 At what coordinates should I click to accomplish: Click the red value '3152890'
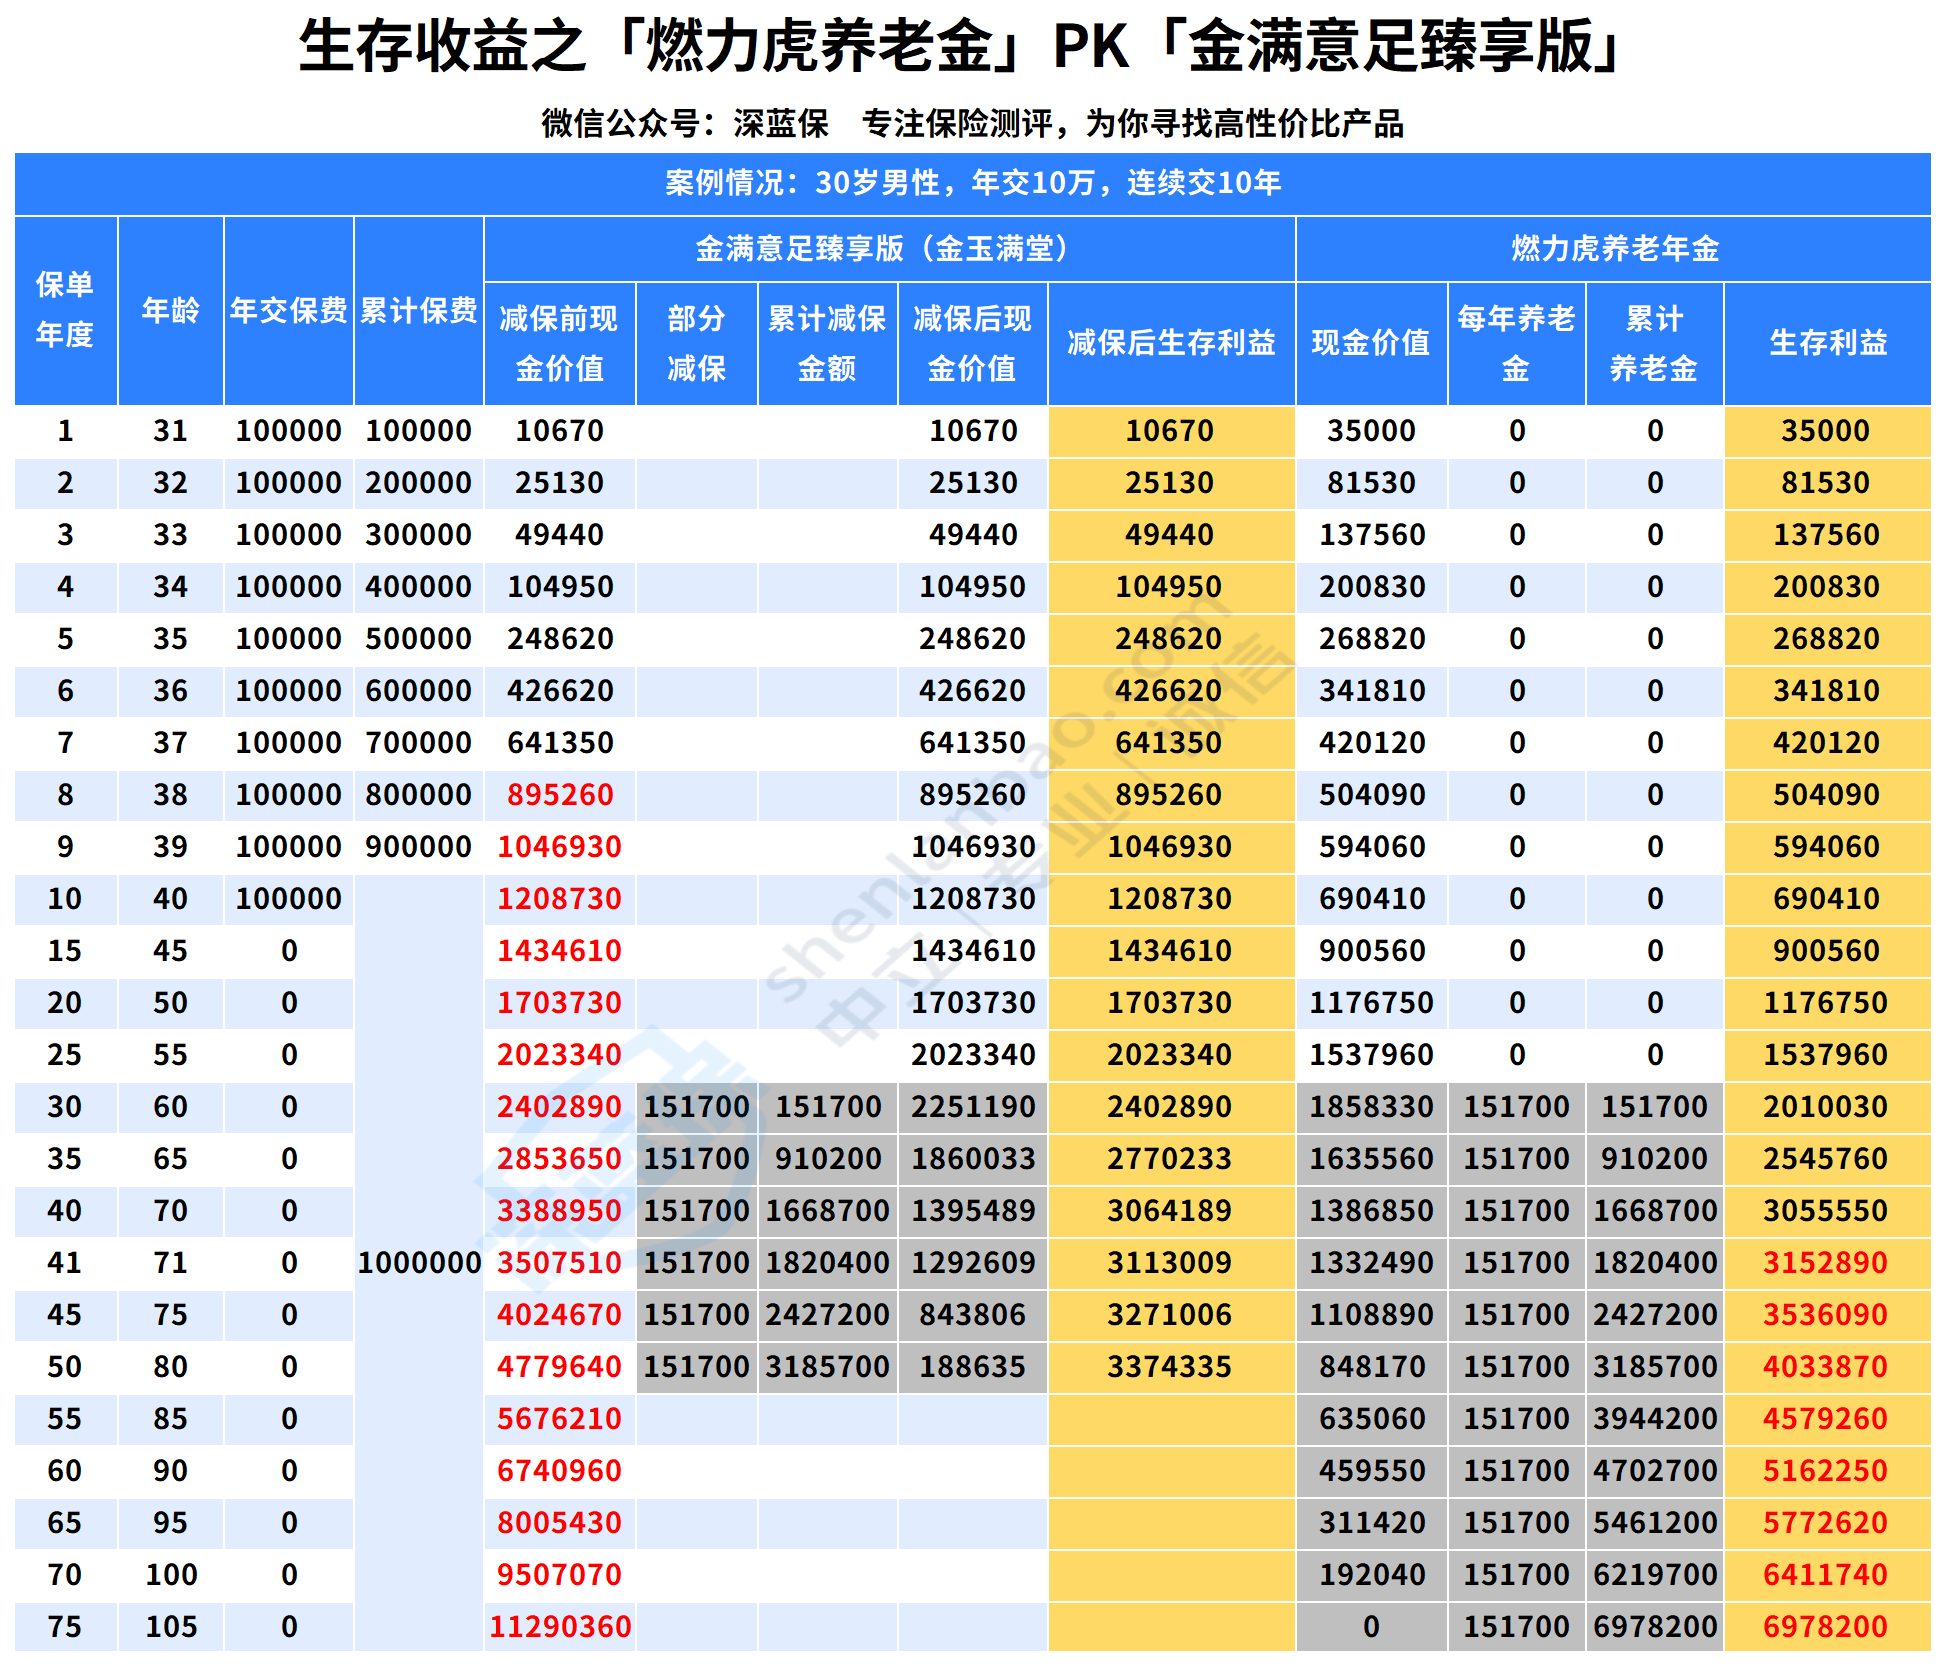click(x=1825, y=1263)
